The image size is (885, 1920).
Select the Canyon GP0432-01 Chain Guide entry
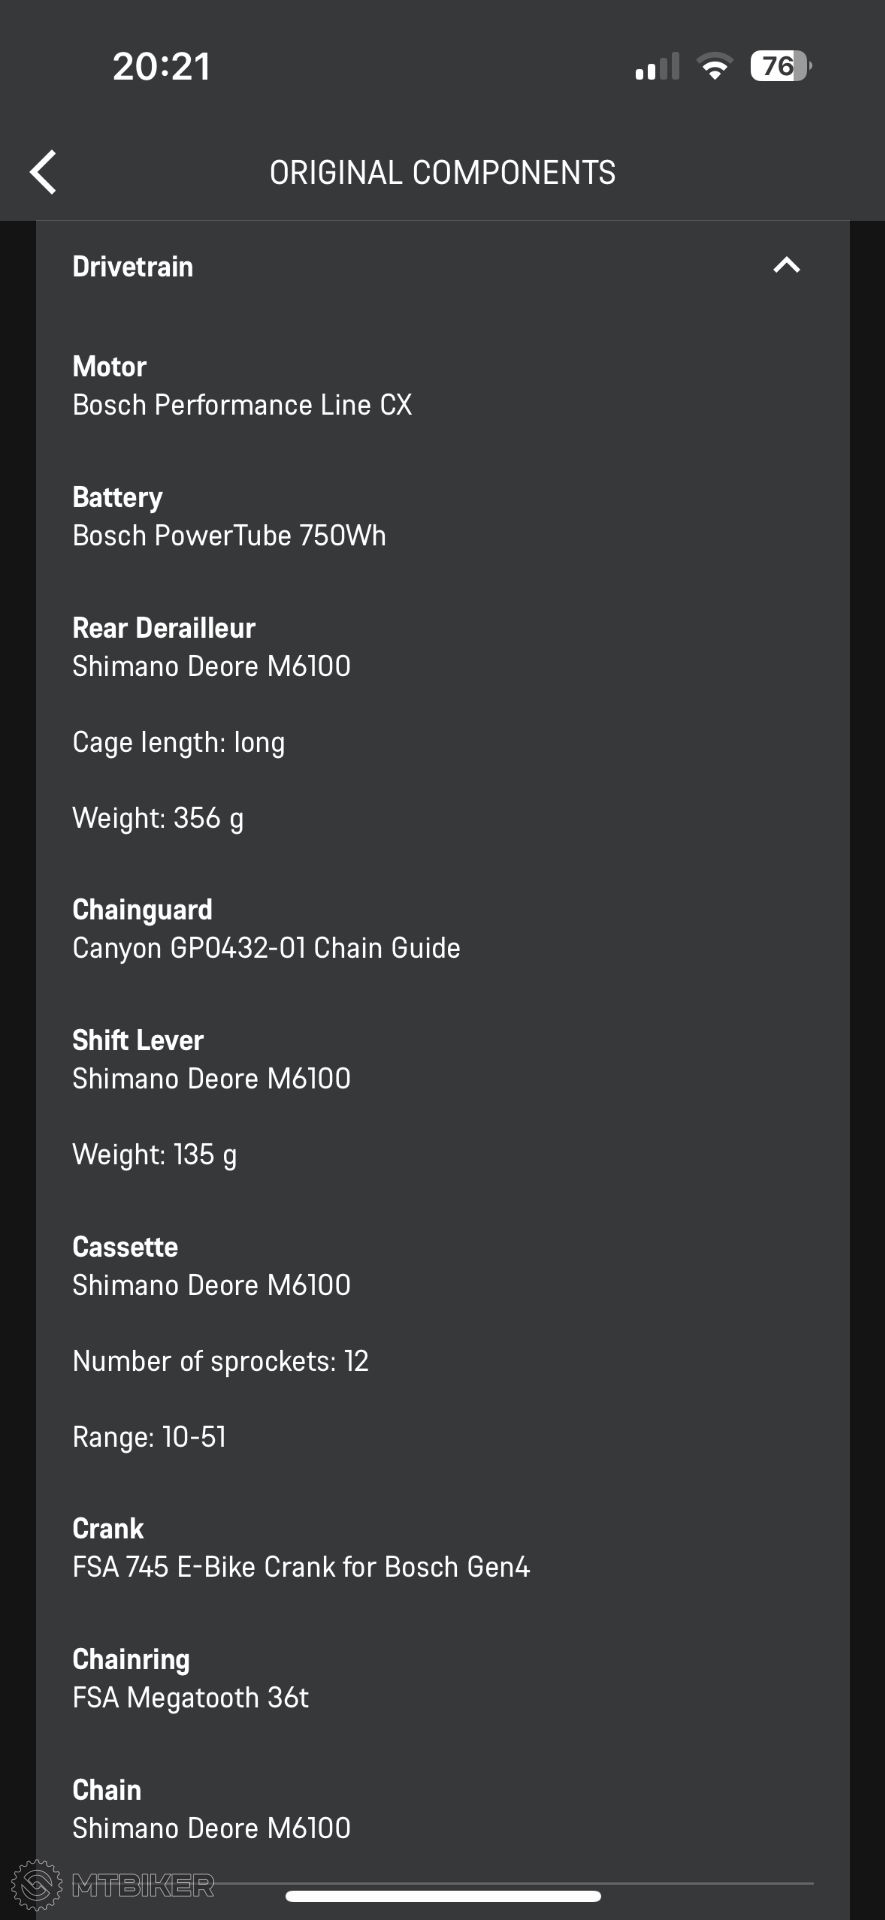tap(266, 948)
